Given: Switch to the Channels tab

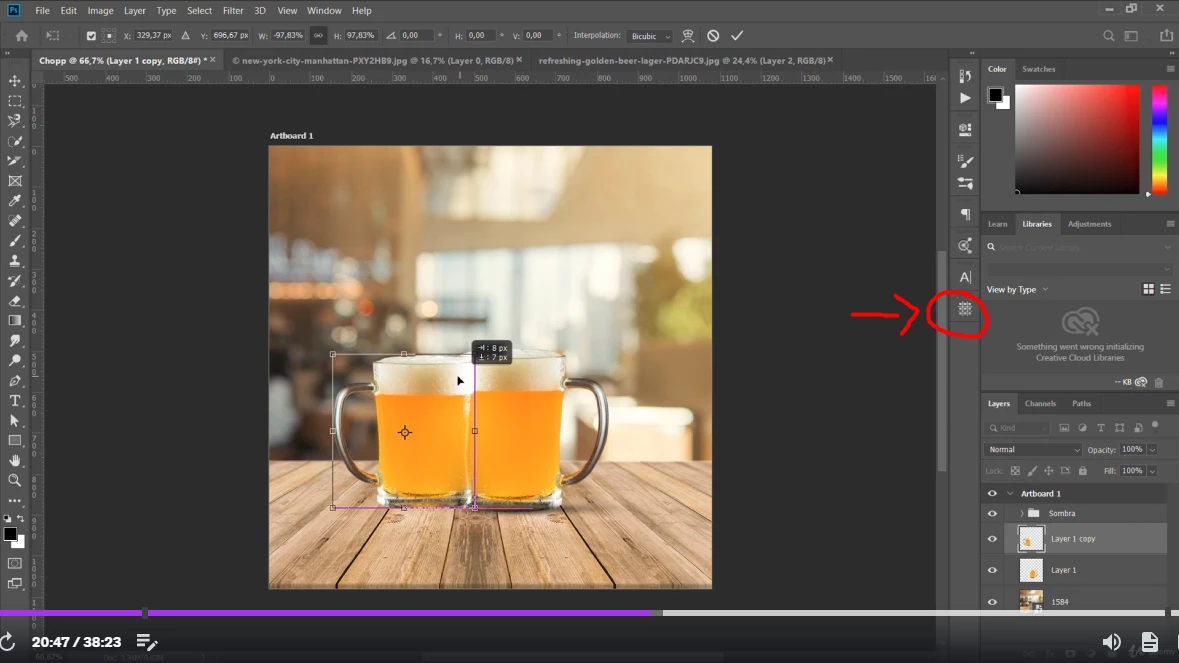Looking at the screenshot, I should point(1040,404).
